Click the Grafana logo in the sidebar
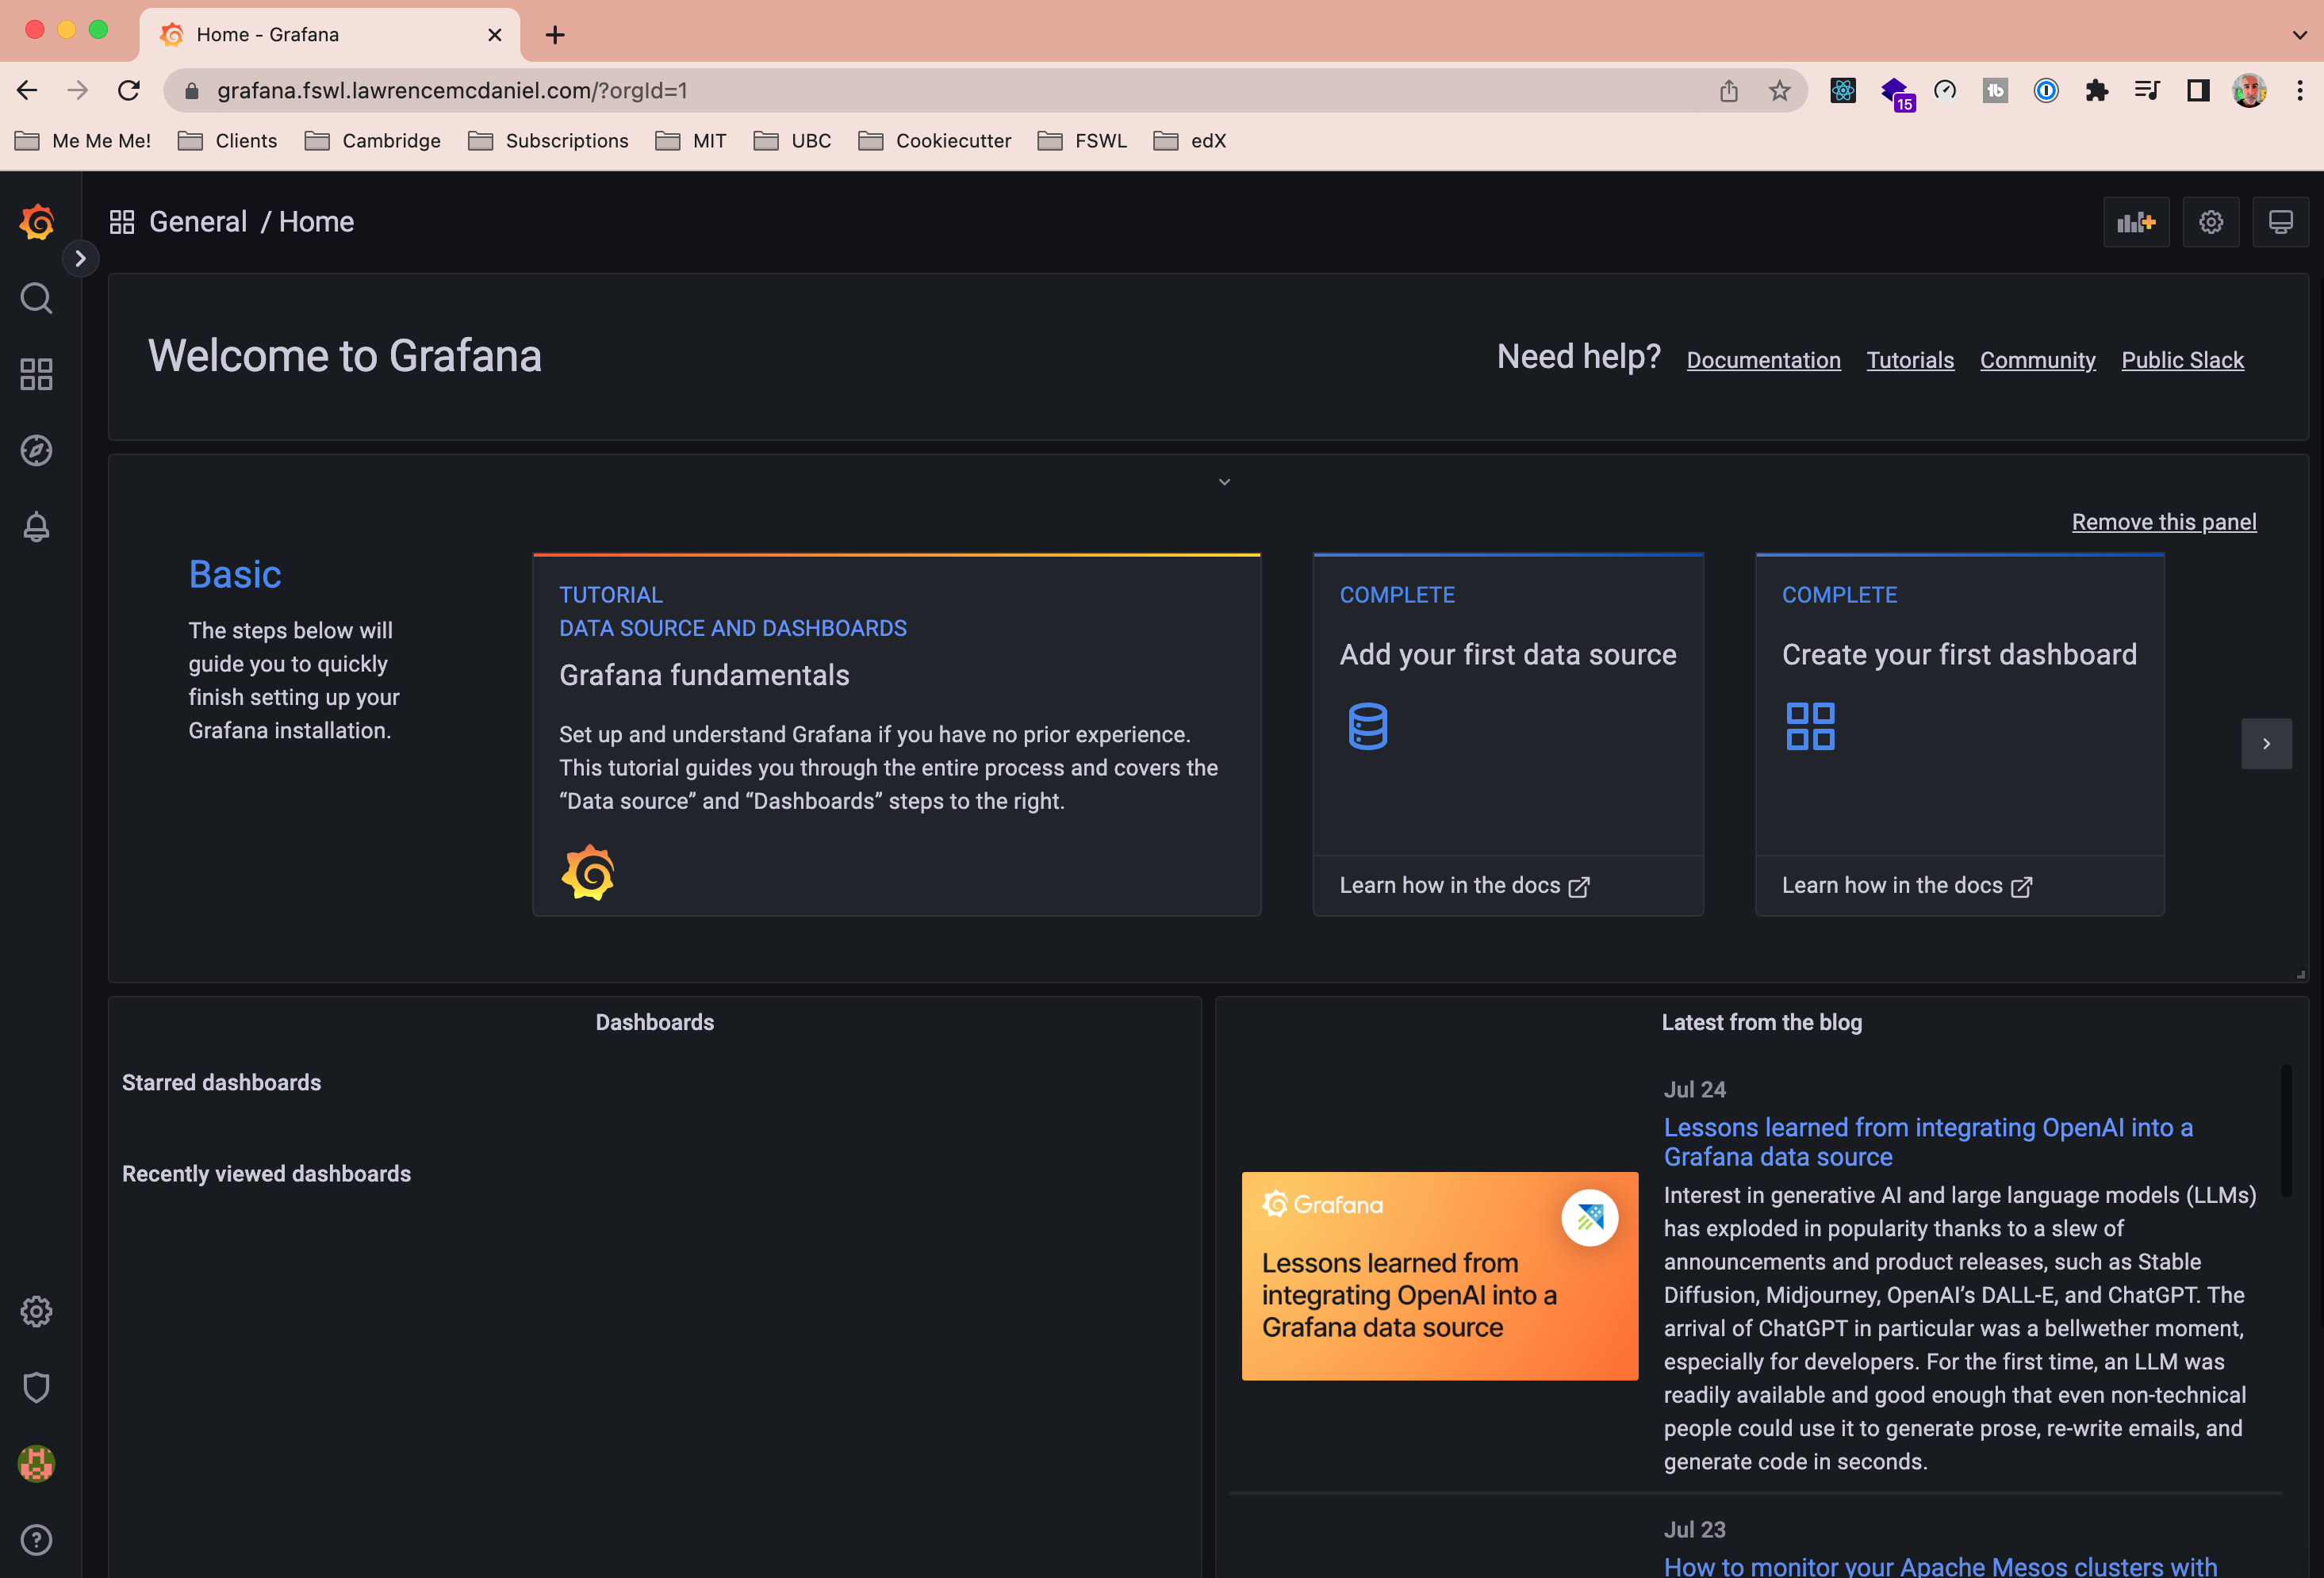This screenshot has height=1578, width=2324. tap(37, 222)
